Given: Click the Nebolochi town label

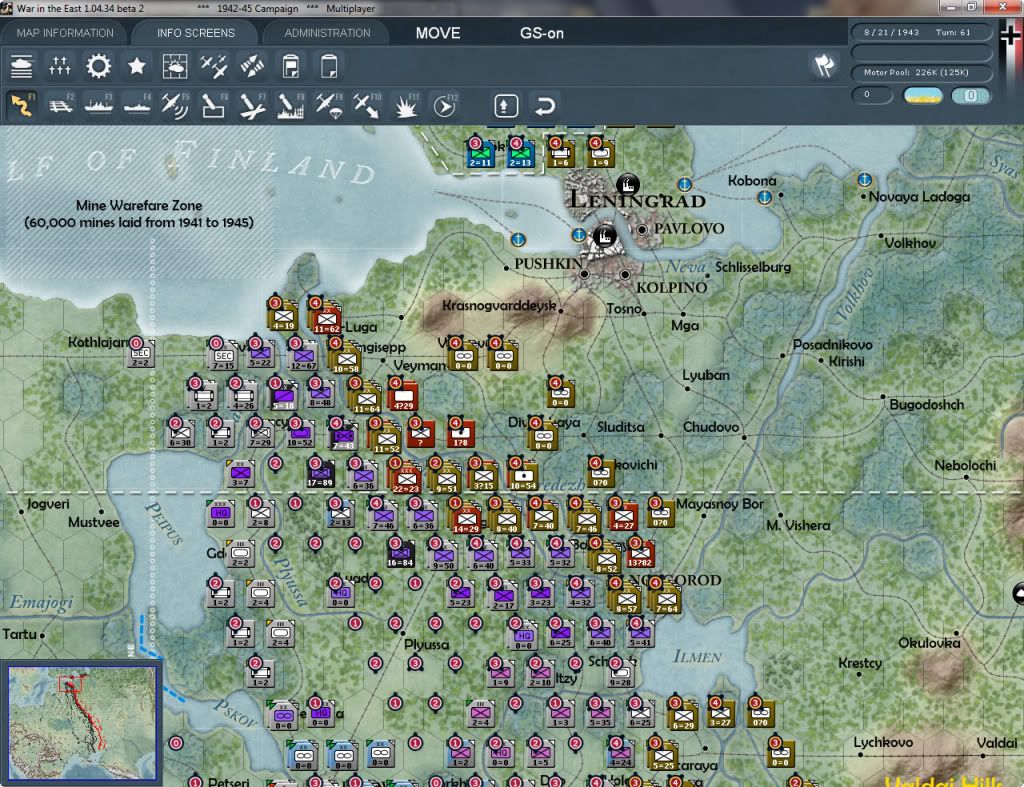Looking at the screenshot, I should click(965, 466).
